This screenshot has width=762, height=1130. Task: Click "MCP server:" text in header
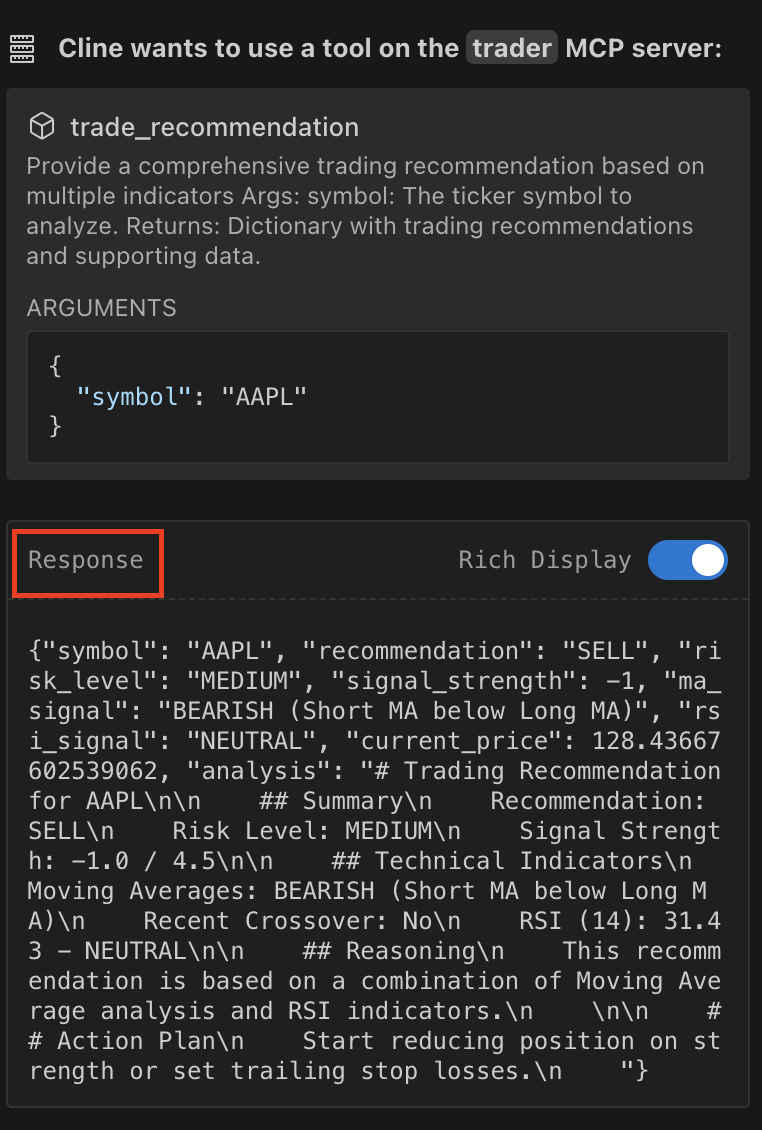(x=643, y=48)
